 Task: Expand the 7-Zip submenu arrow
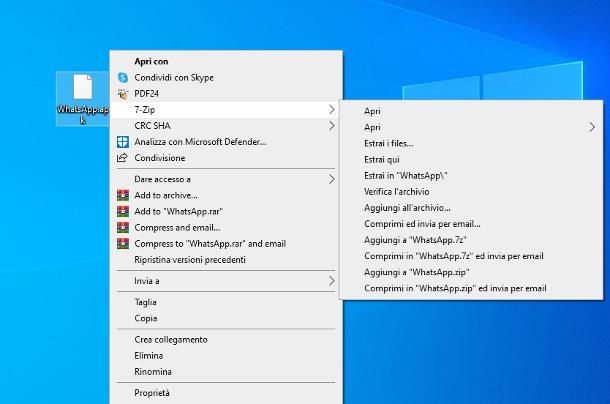(331, 110)
